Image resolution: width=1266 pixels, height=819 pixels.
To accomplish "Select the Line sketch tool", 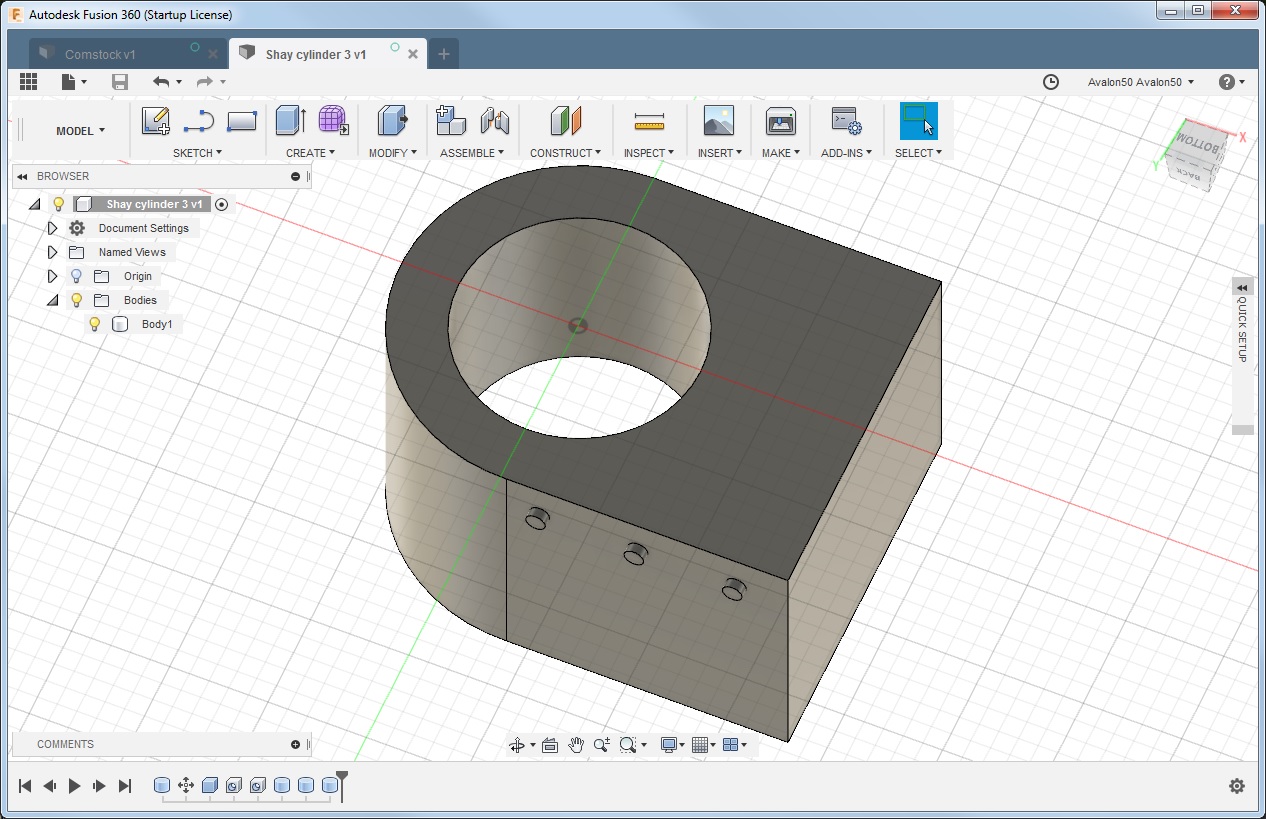I will 199,121.
